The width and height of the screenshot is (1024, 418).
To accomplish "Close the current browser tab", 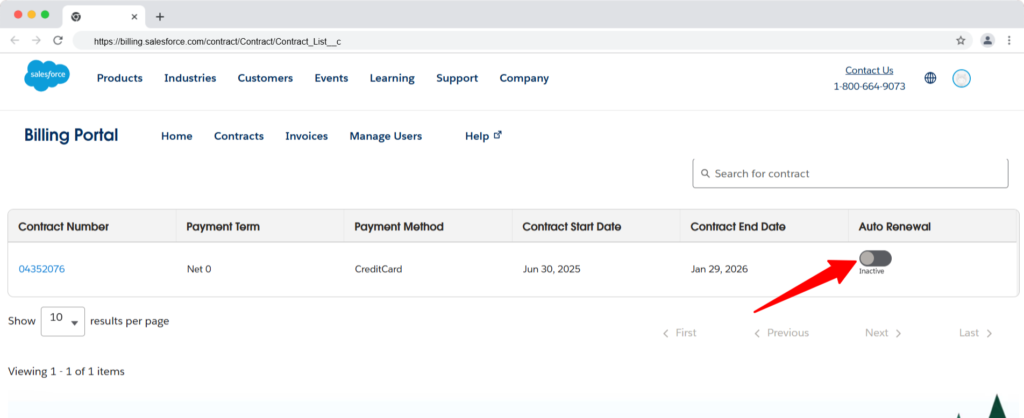I will click(135, 17).
